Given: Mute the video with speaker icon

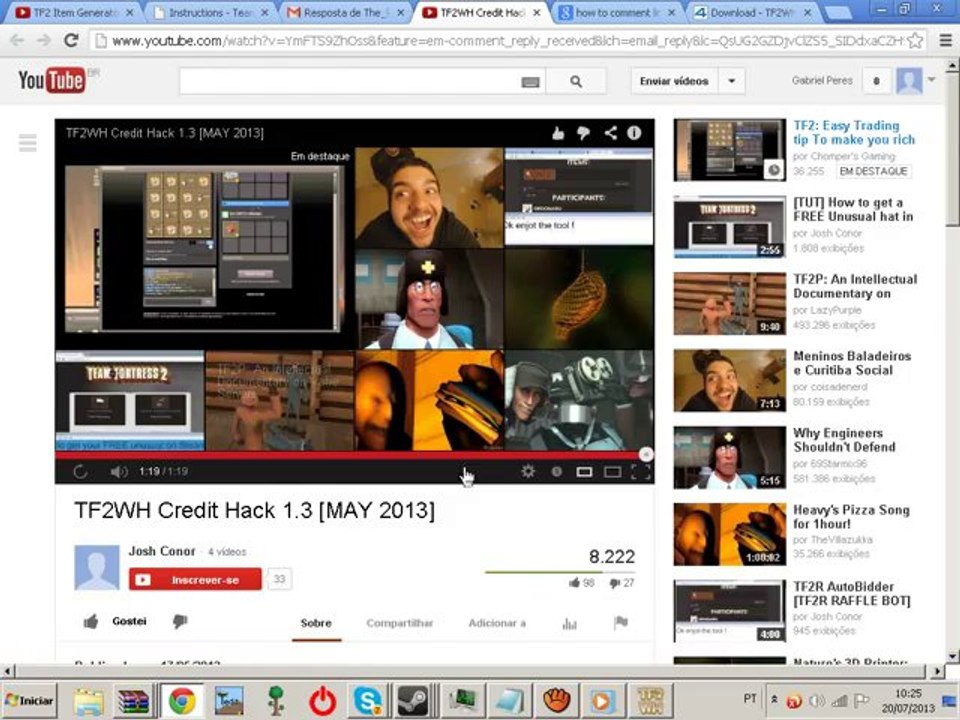Looking at the screenshot, I should pyautogui.click(x=119, y=471).
